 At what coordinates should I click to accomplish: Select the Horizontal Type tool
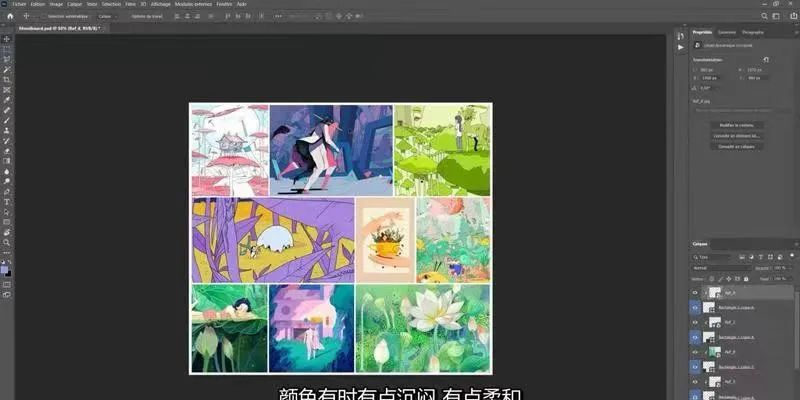(x=7, y=202)
